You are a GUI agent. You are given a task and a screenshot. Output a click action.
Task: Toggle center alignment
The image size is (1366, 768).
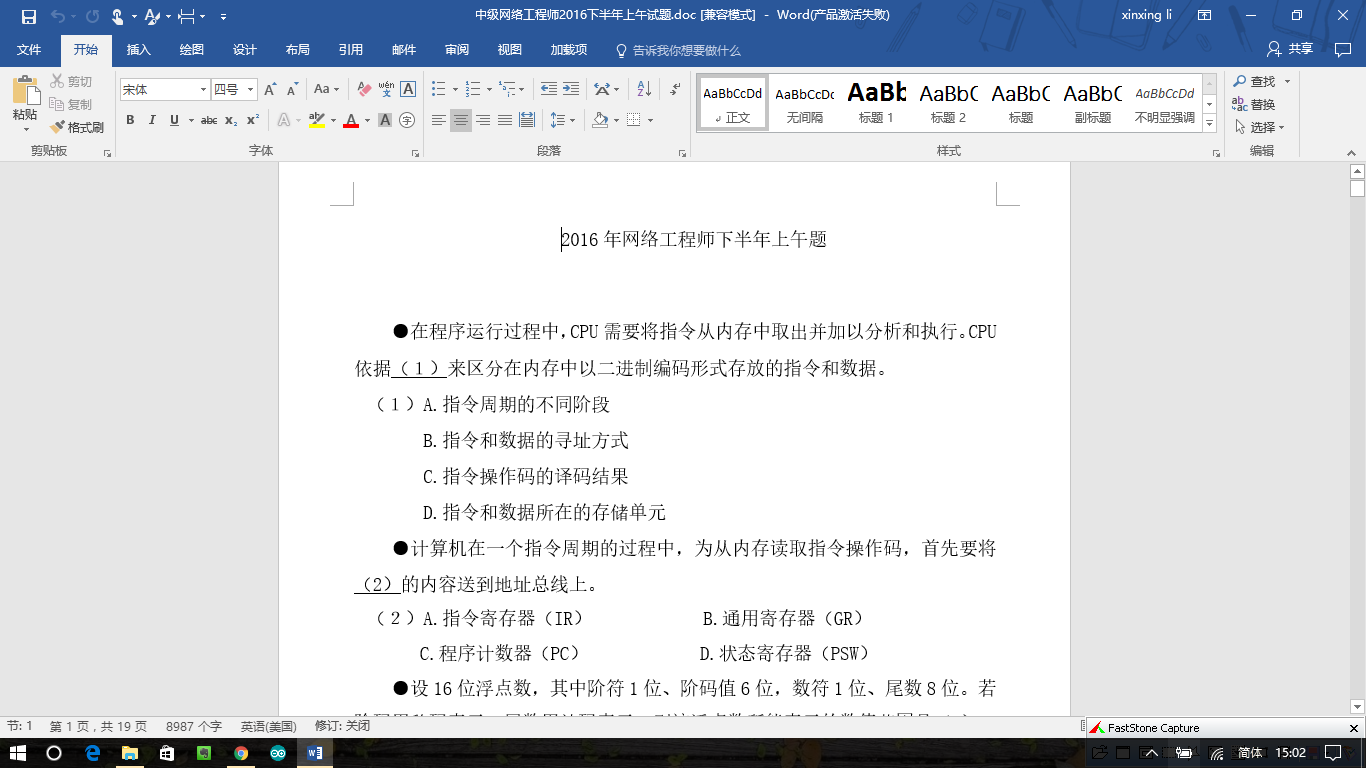(461, 120)
